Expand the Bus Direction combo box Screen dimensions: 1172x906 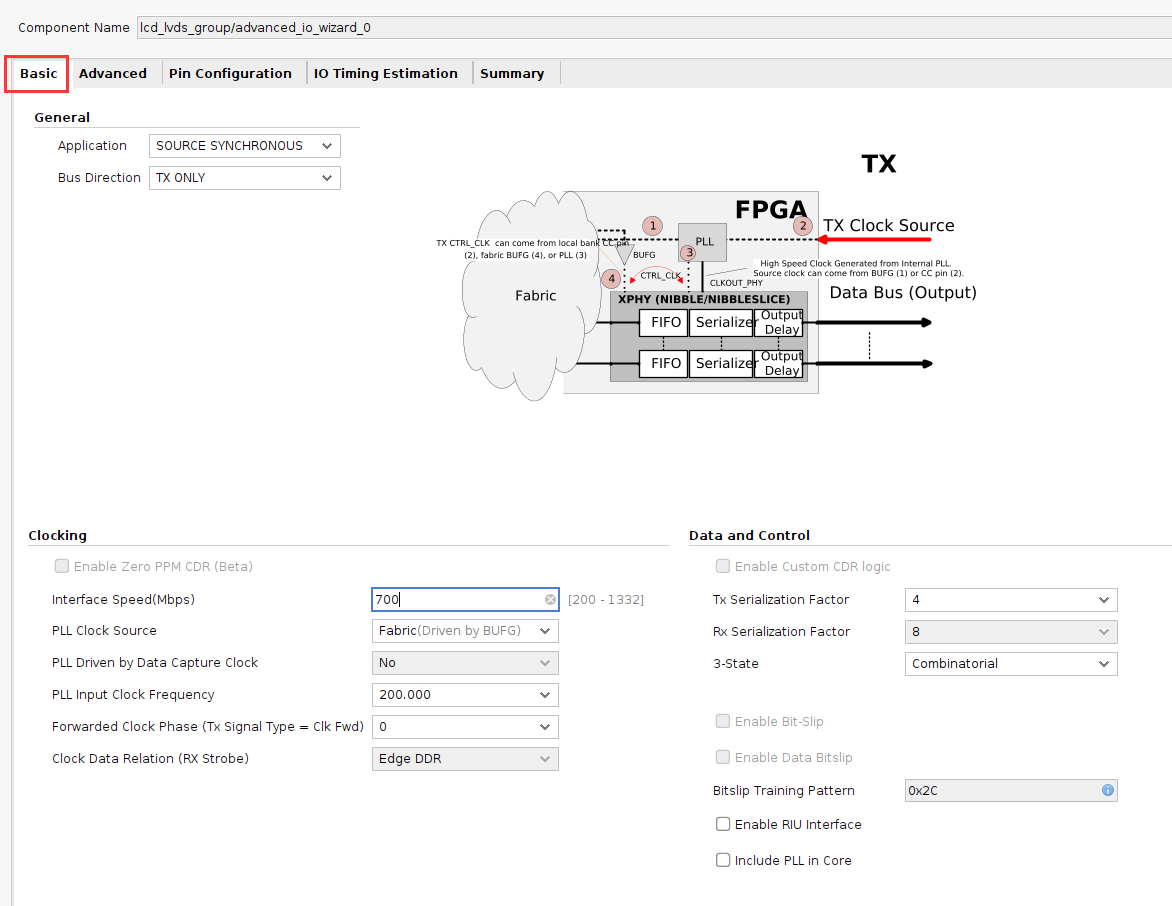[244, 178]
